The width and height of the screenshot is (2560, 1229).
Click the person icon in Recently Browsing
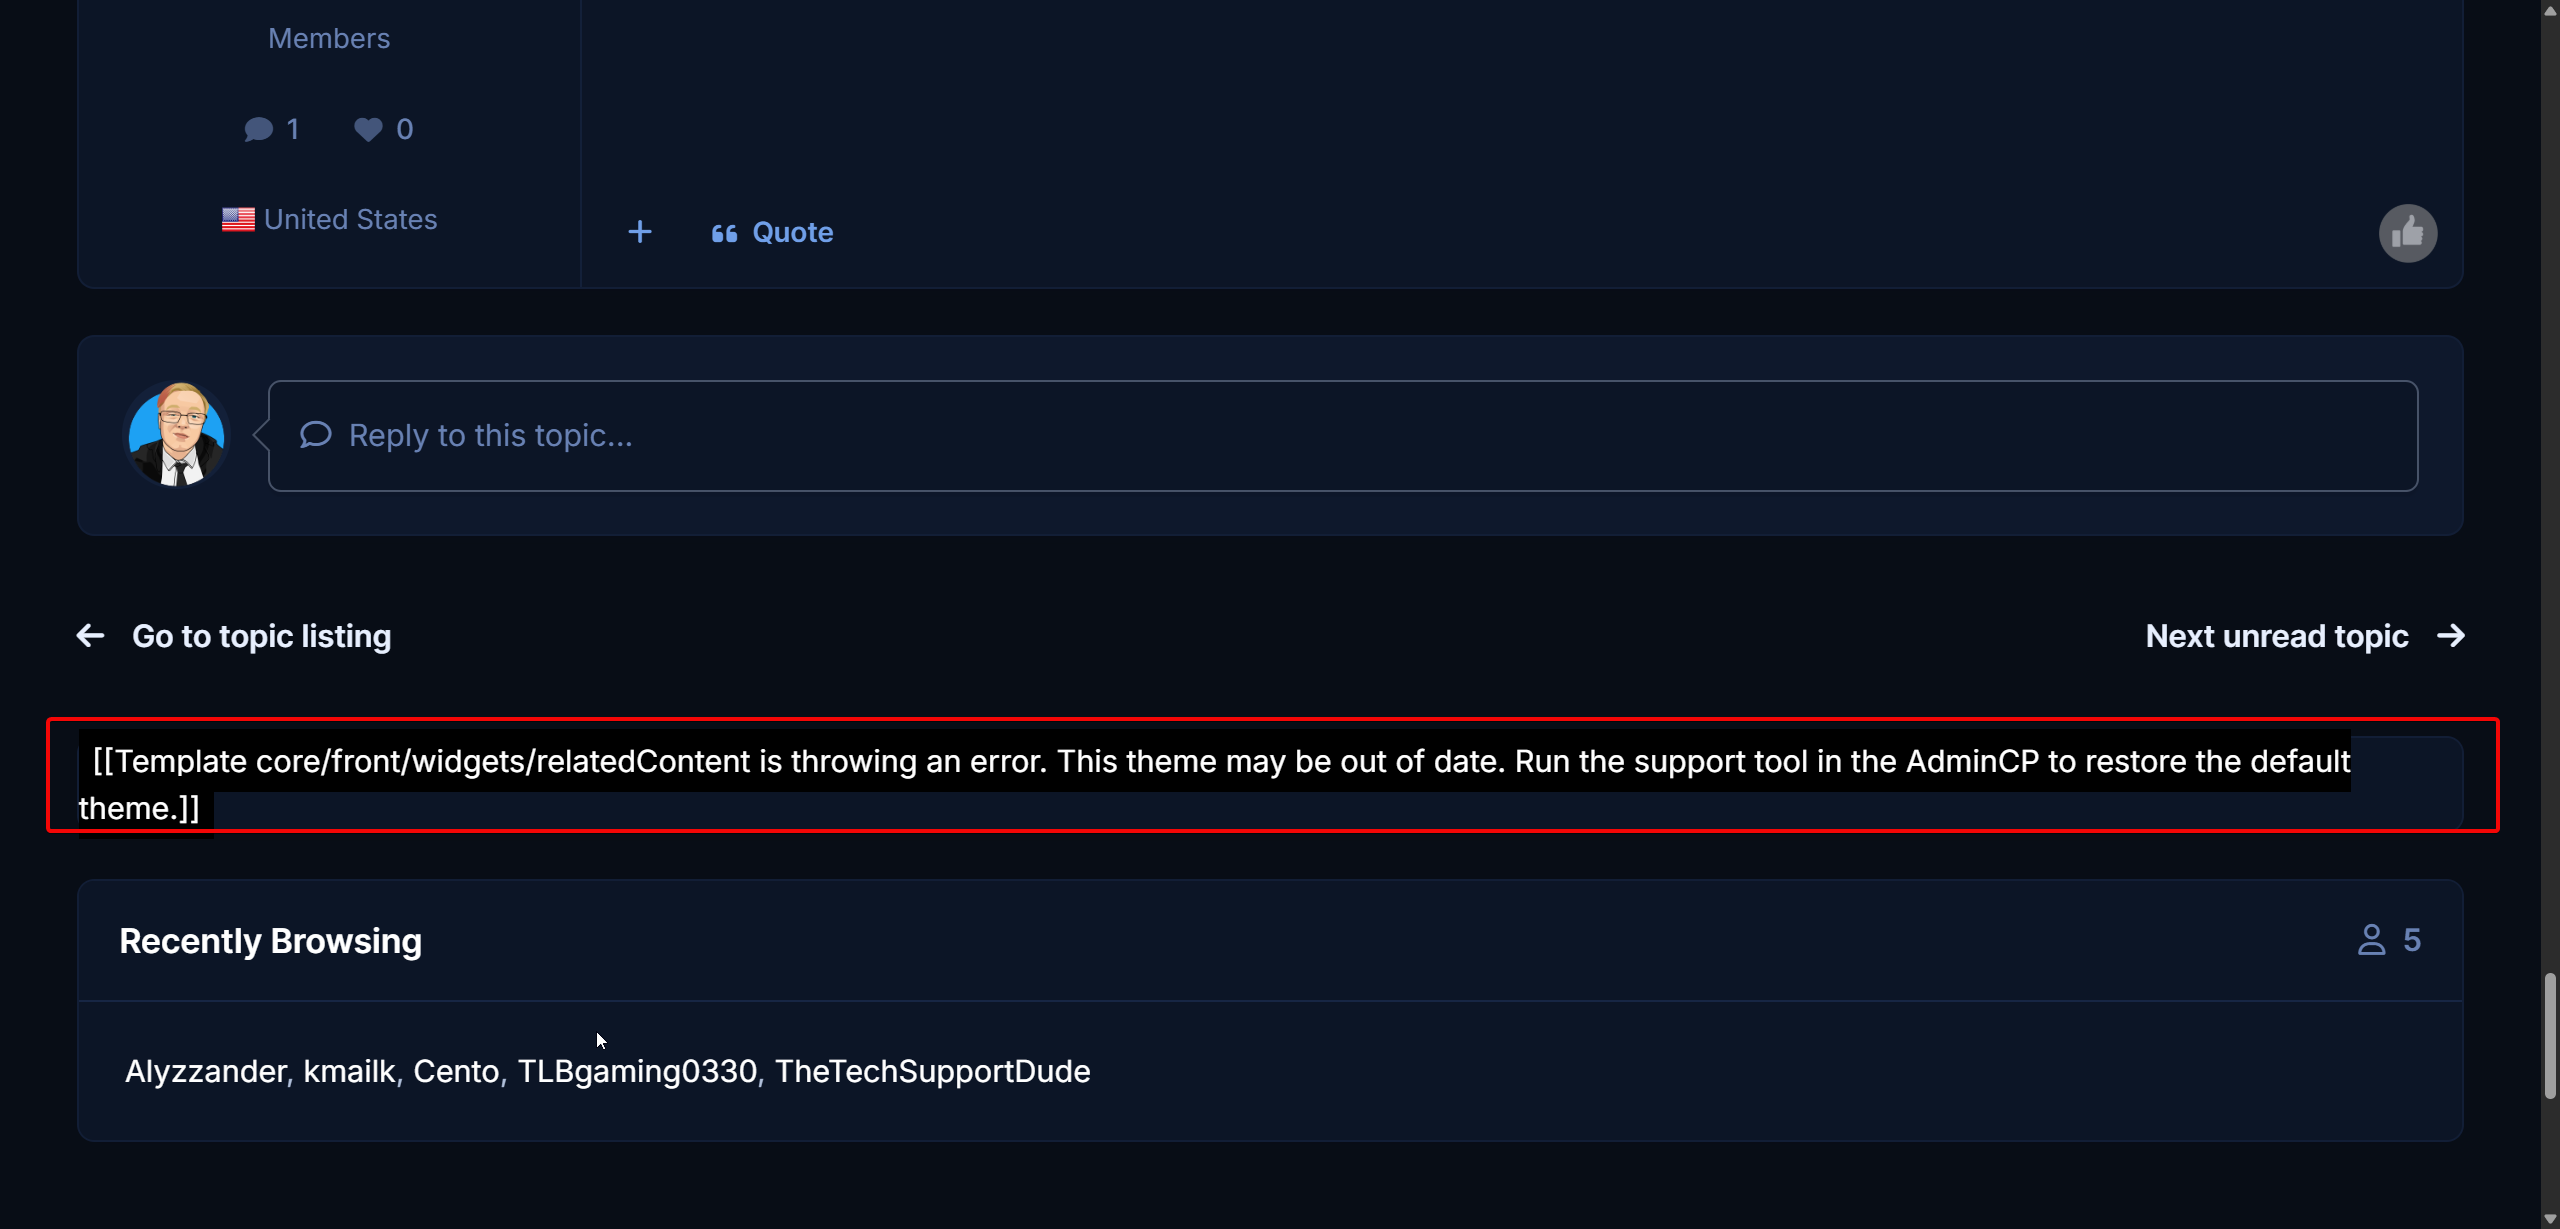click(2371, 940)
